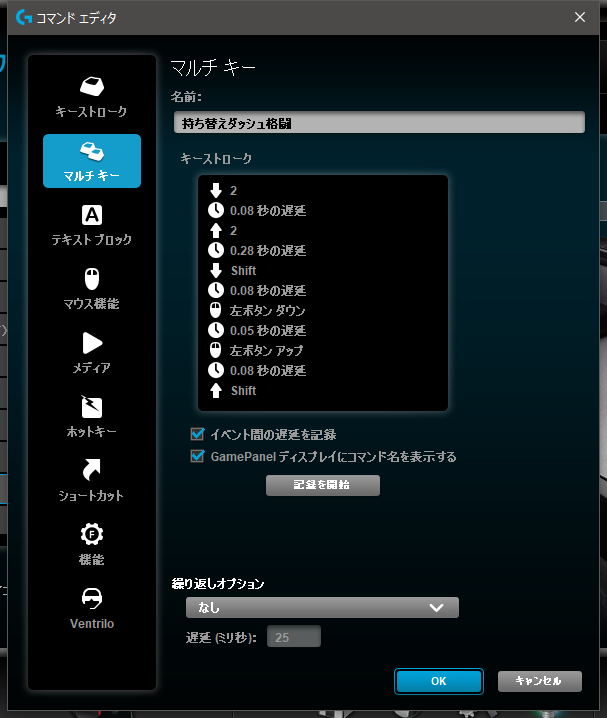Click the 遅延 (ミリ秒) delay value field
The image size is (607, 718).
point(293,637)
